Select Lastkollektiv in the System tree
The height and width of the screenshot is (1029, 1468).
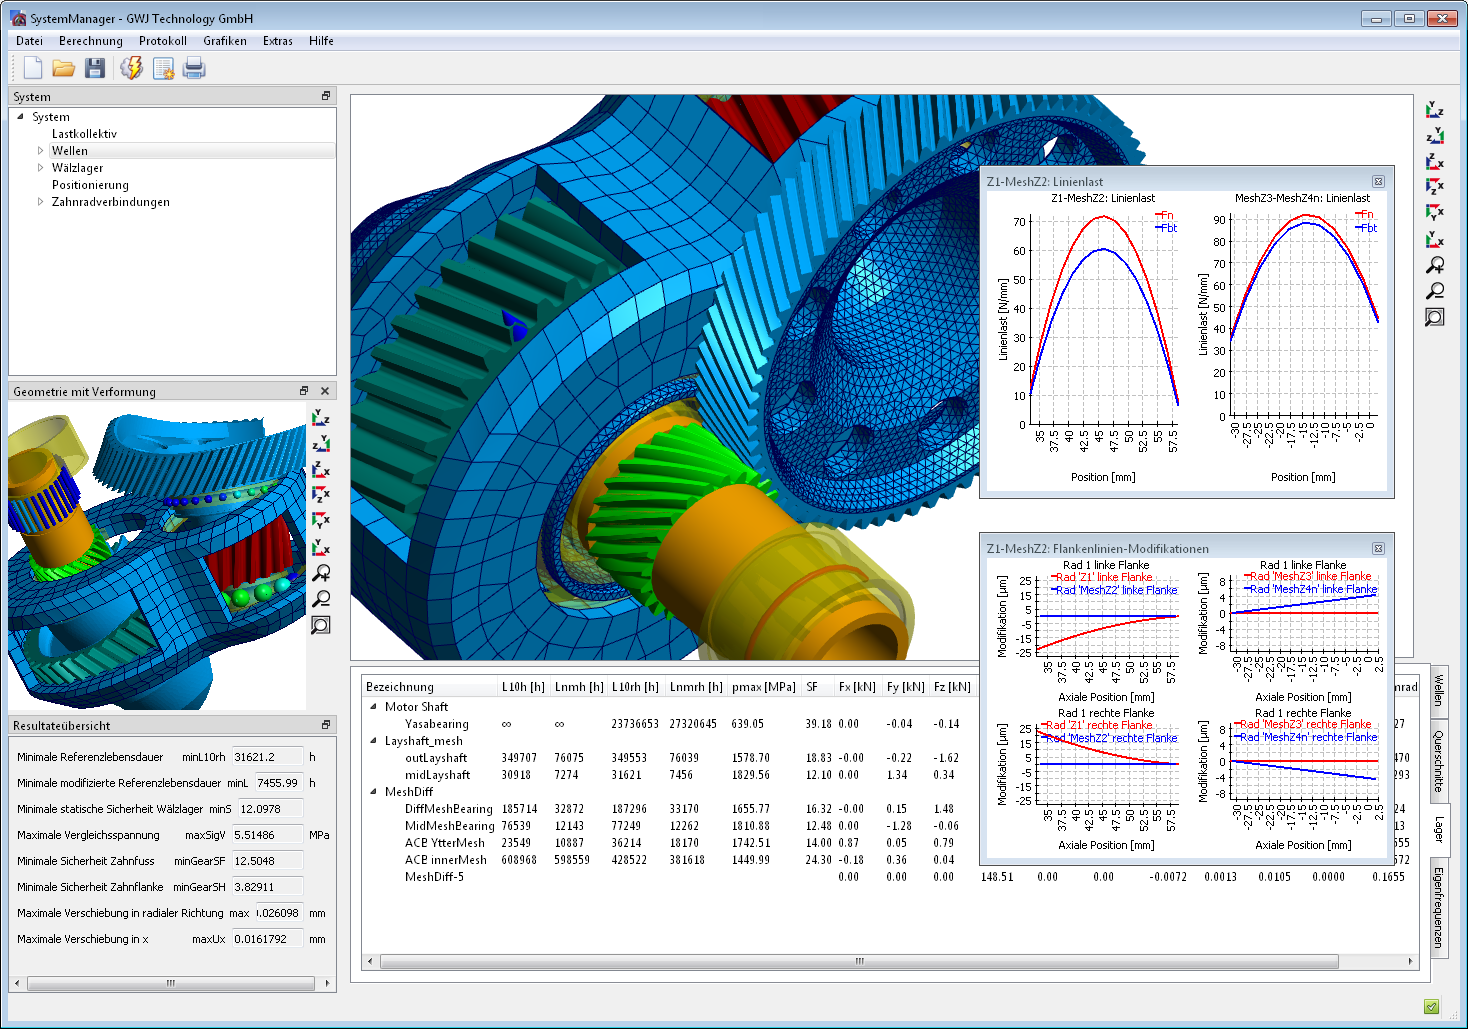[84, 134]
